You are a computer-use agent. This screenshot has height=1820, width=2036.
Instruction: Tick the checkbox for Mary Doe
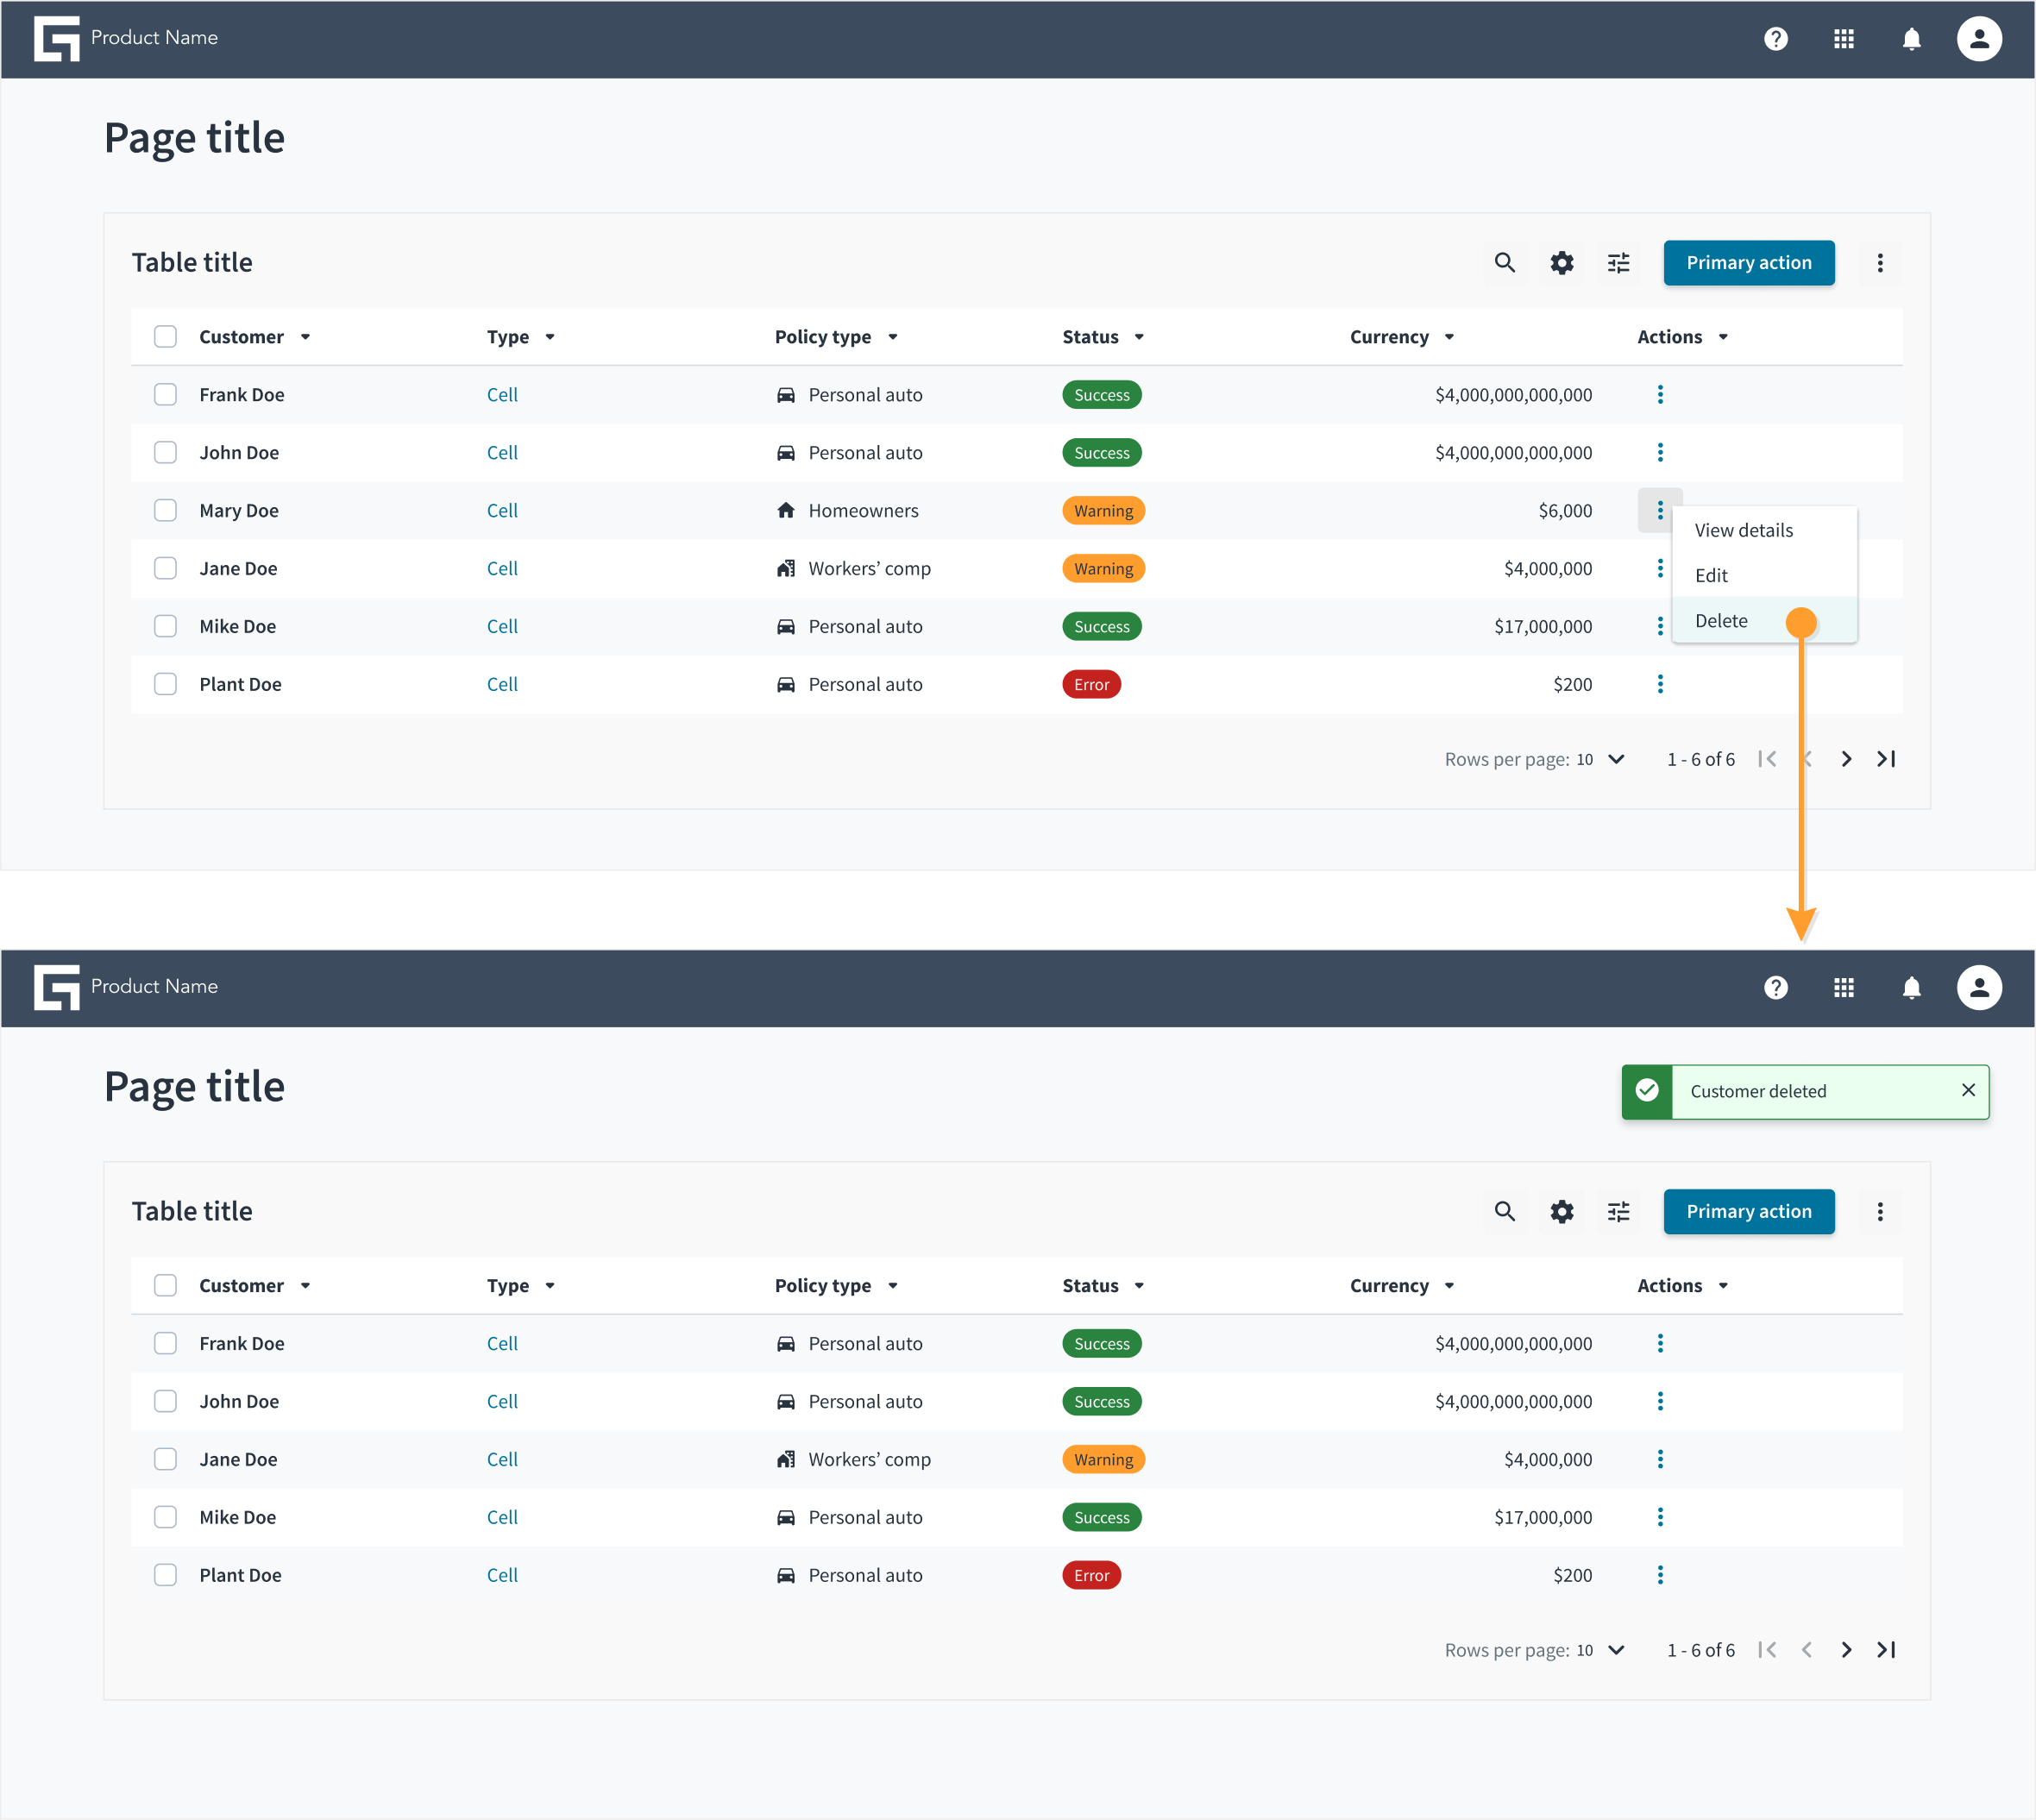click(166, 511)
